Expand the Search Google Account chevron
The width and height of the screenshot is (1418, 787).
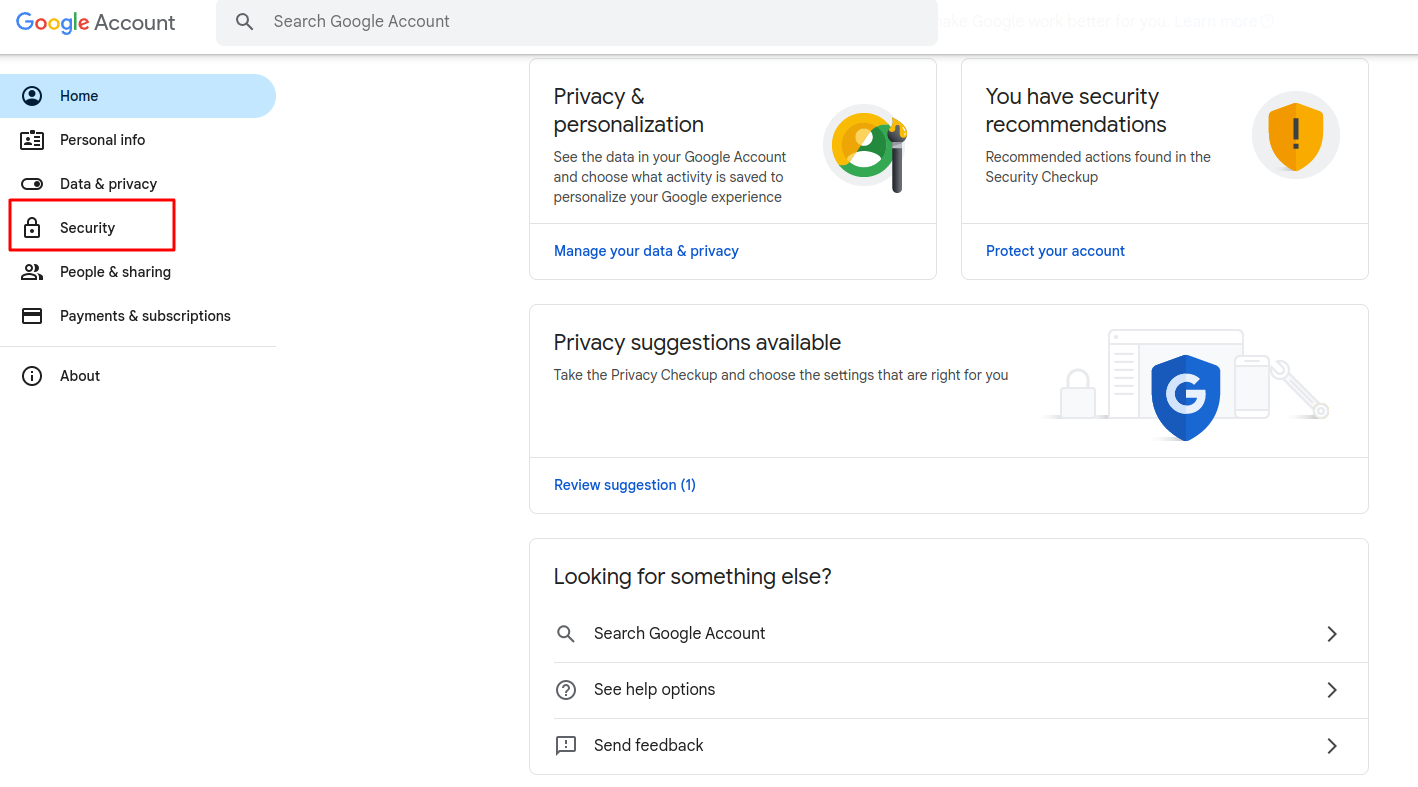pyautogui.click(x=1331, y=634)
